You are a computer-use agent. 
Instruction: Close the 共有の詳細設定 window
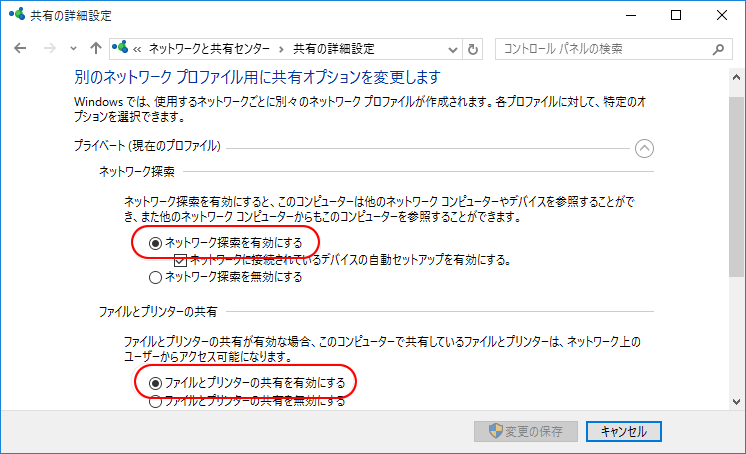722,15
